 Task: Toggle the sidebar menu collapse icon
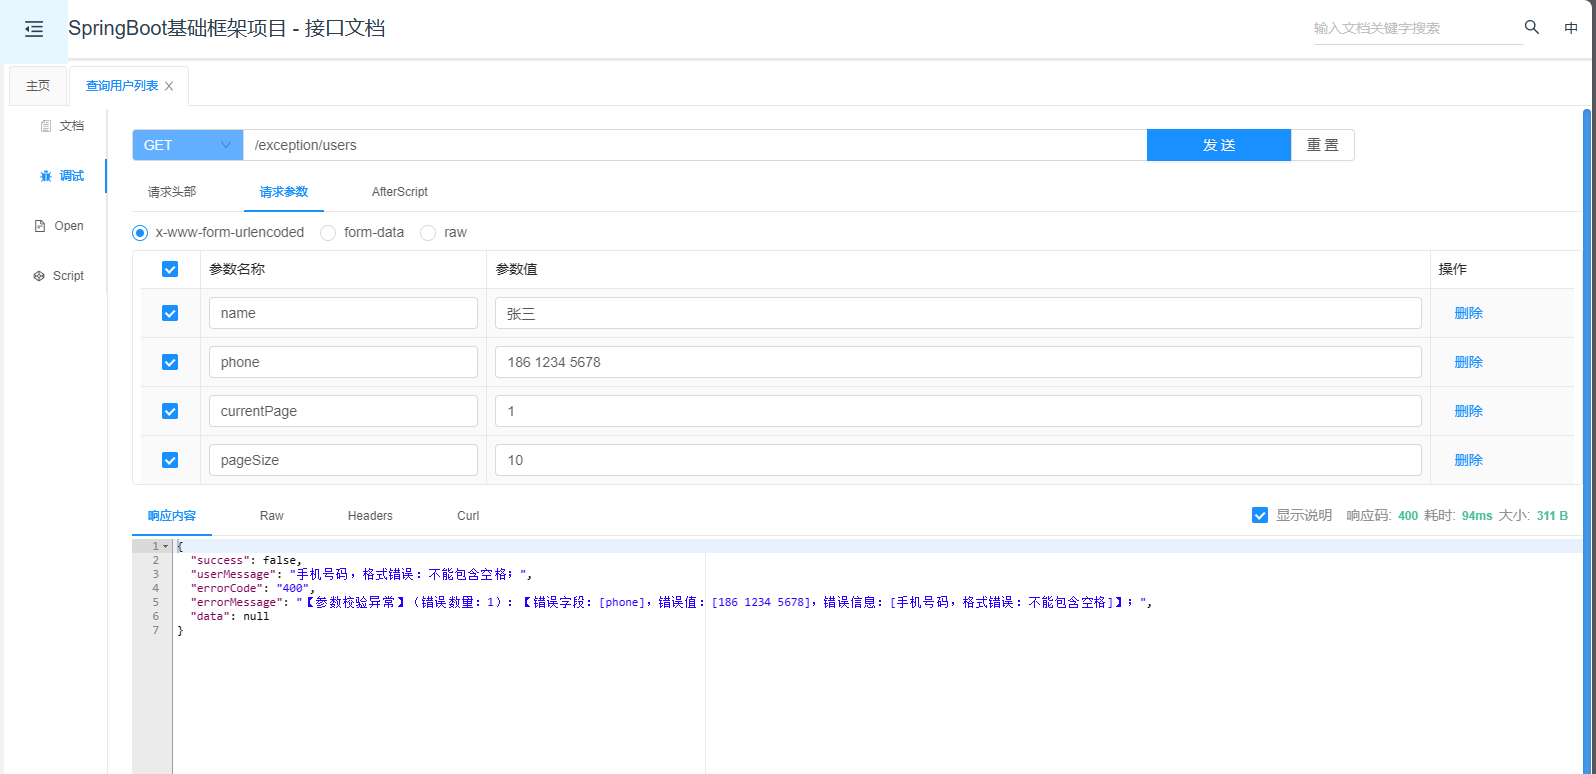coord(34,29)
